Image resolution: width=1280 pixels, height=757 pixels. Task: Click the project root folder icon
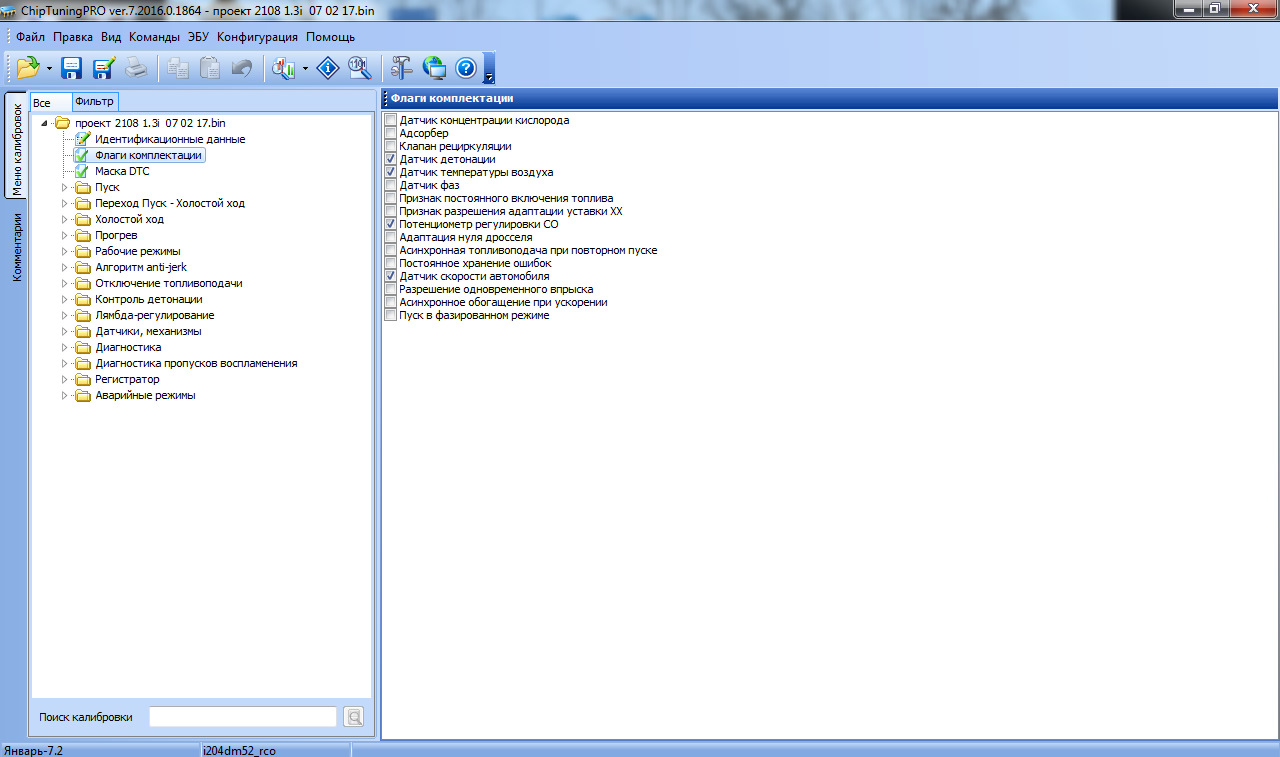[x=63, y=123]
